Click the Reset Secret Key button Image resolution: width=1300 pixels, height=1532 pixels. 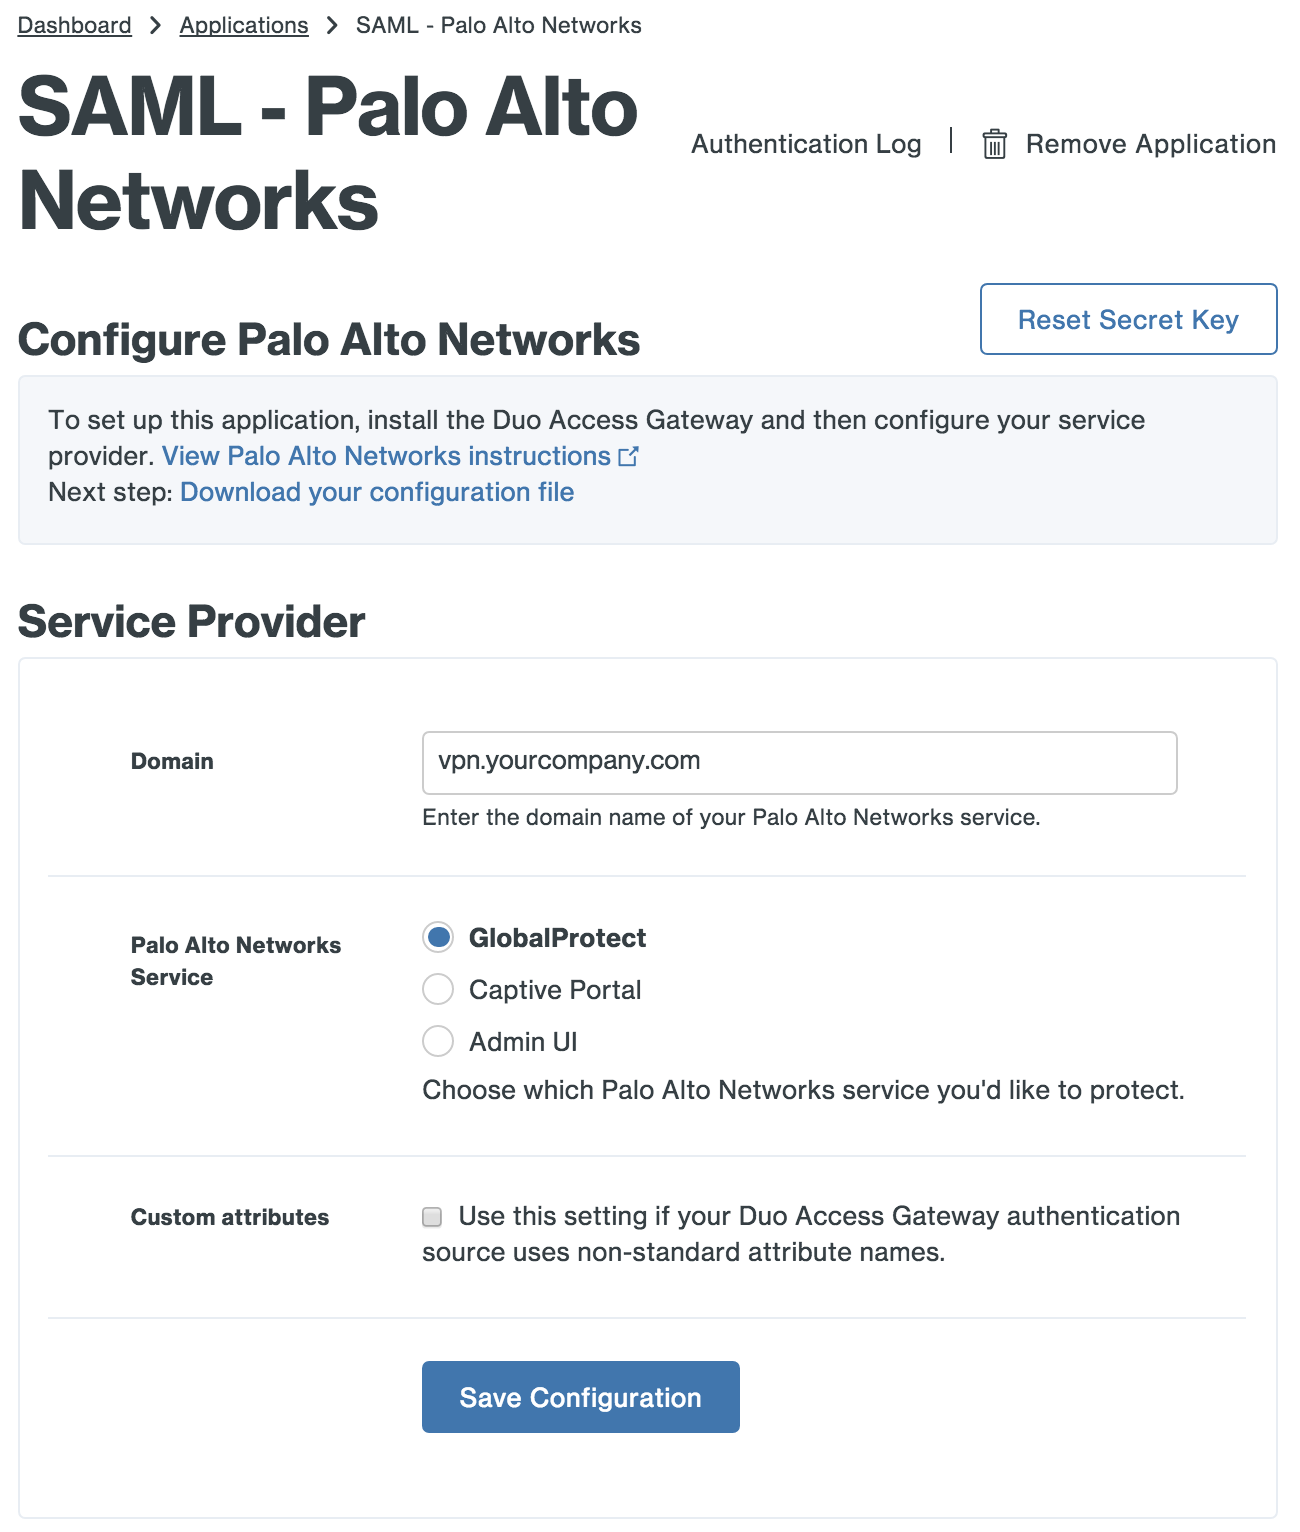(x=1128, y=319)
